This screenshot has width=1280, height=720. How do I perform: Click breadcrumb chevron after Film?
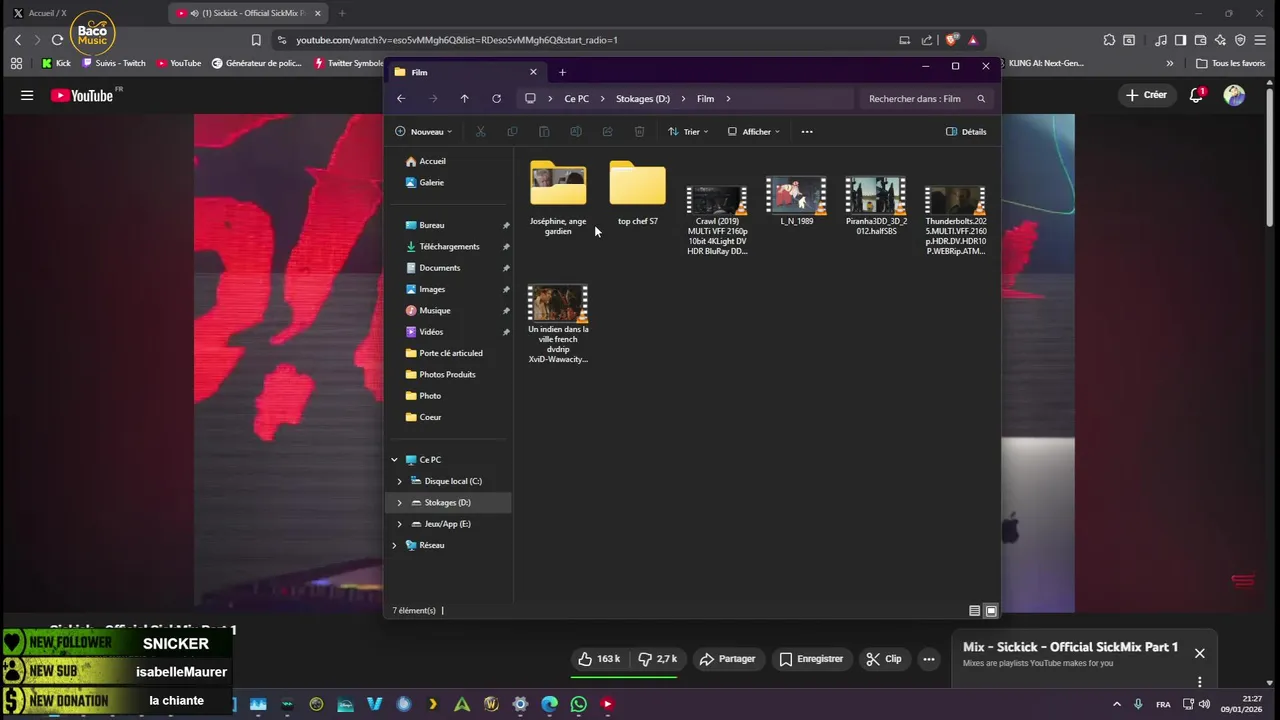729,99
